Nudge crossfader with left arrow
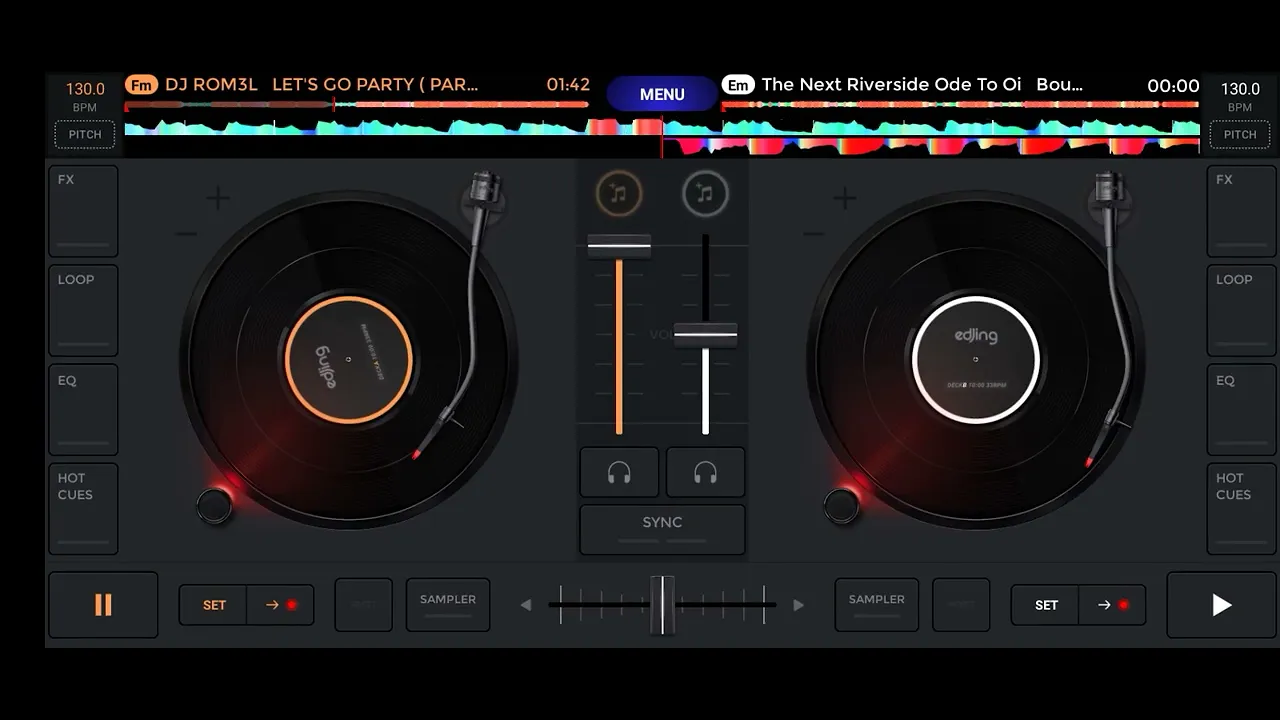1280x720 pixels. pyautogui.click(x=526, y=605)
